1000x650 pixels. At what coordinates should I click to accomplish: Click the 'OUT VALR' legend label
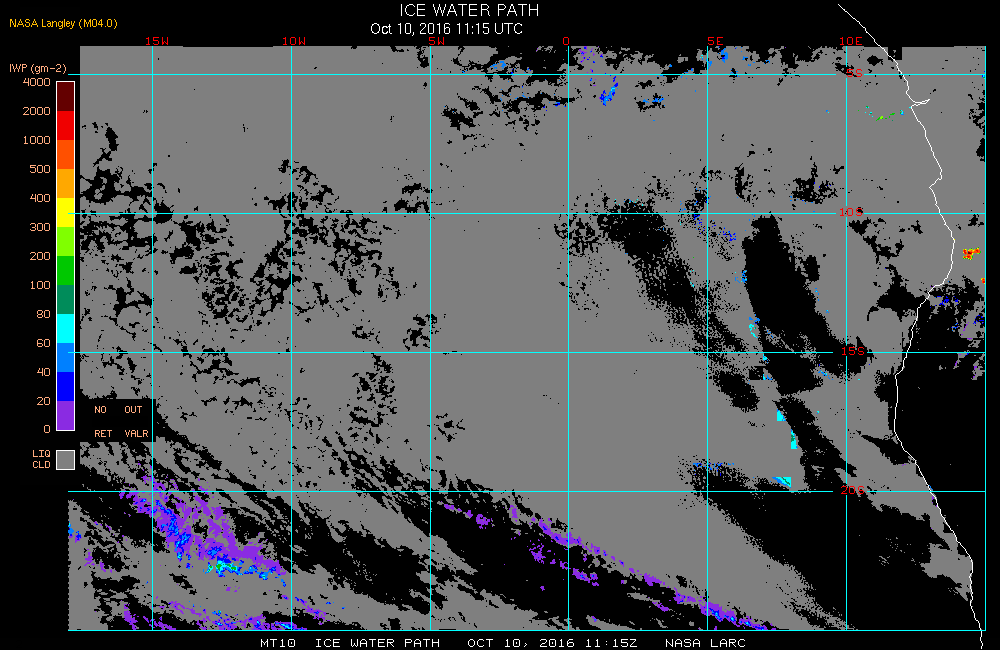135,422
